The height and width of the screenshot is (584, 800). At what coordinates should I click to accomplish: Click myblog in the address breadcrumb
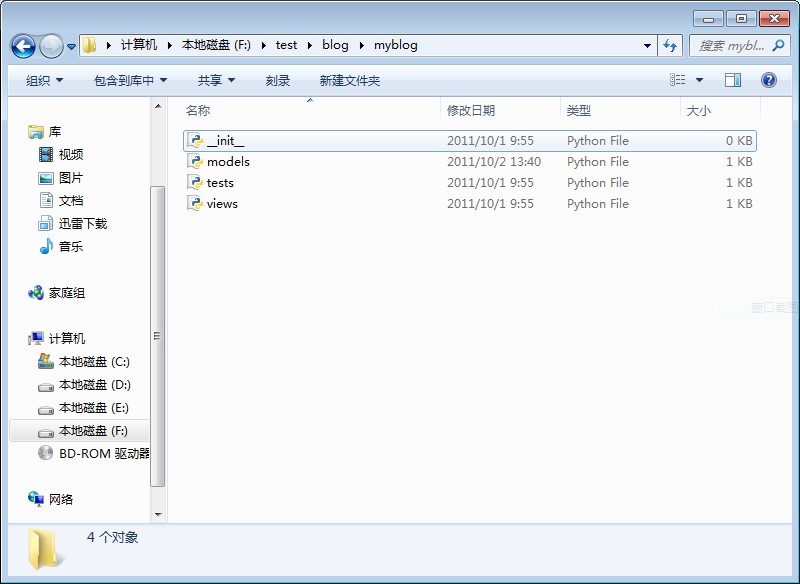(x=395, y=45)
